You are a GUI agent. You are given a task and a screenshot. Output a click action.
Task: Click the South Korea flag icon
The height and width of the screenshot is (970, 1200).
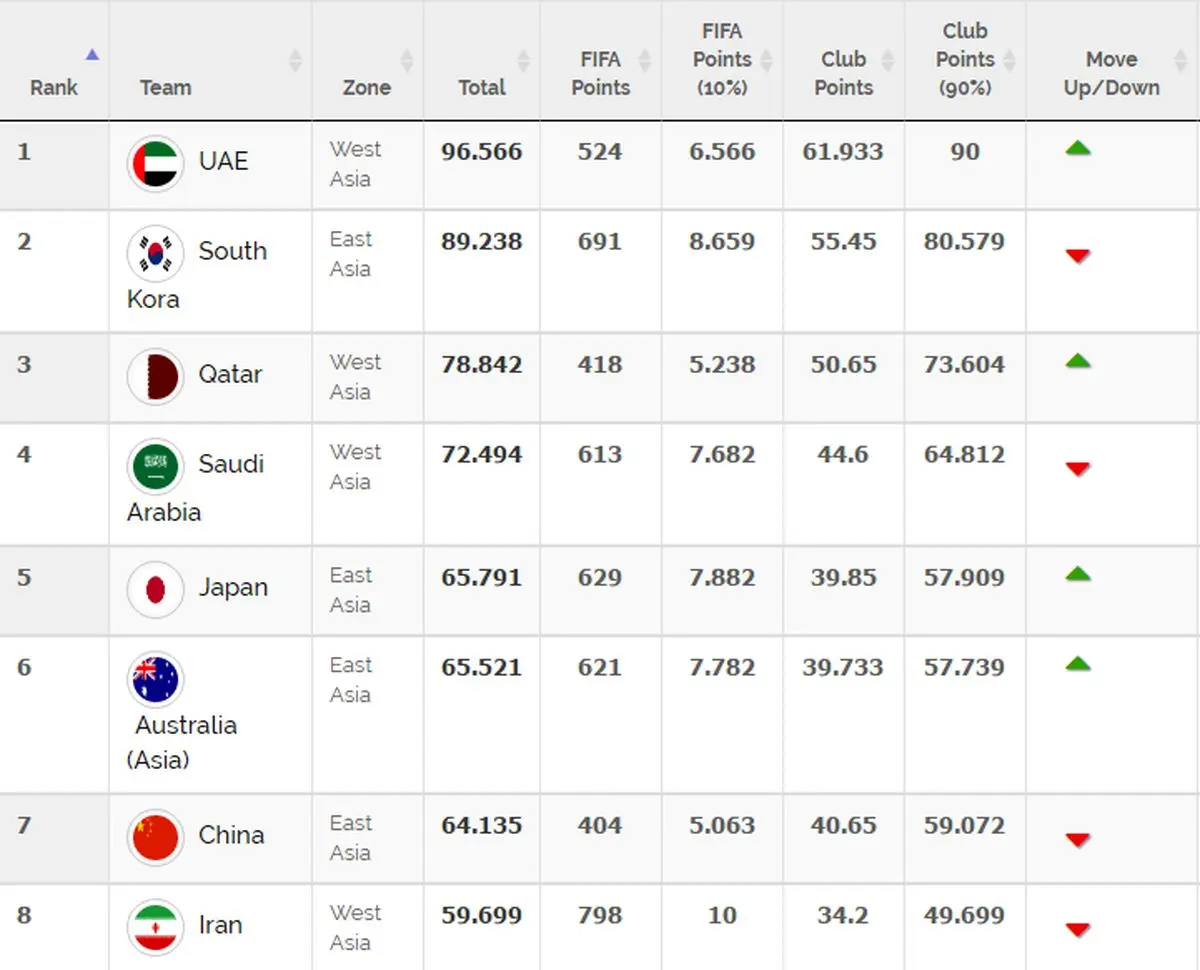[x=155, y=254]
